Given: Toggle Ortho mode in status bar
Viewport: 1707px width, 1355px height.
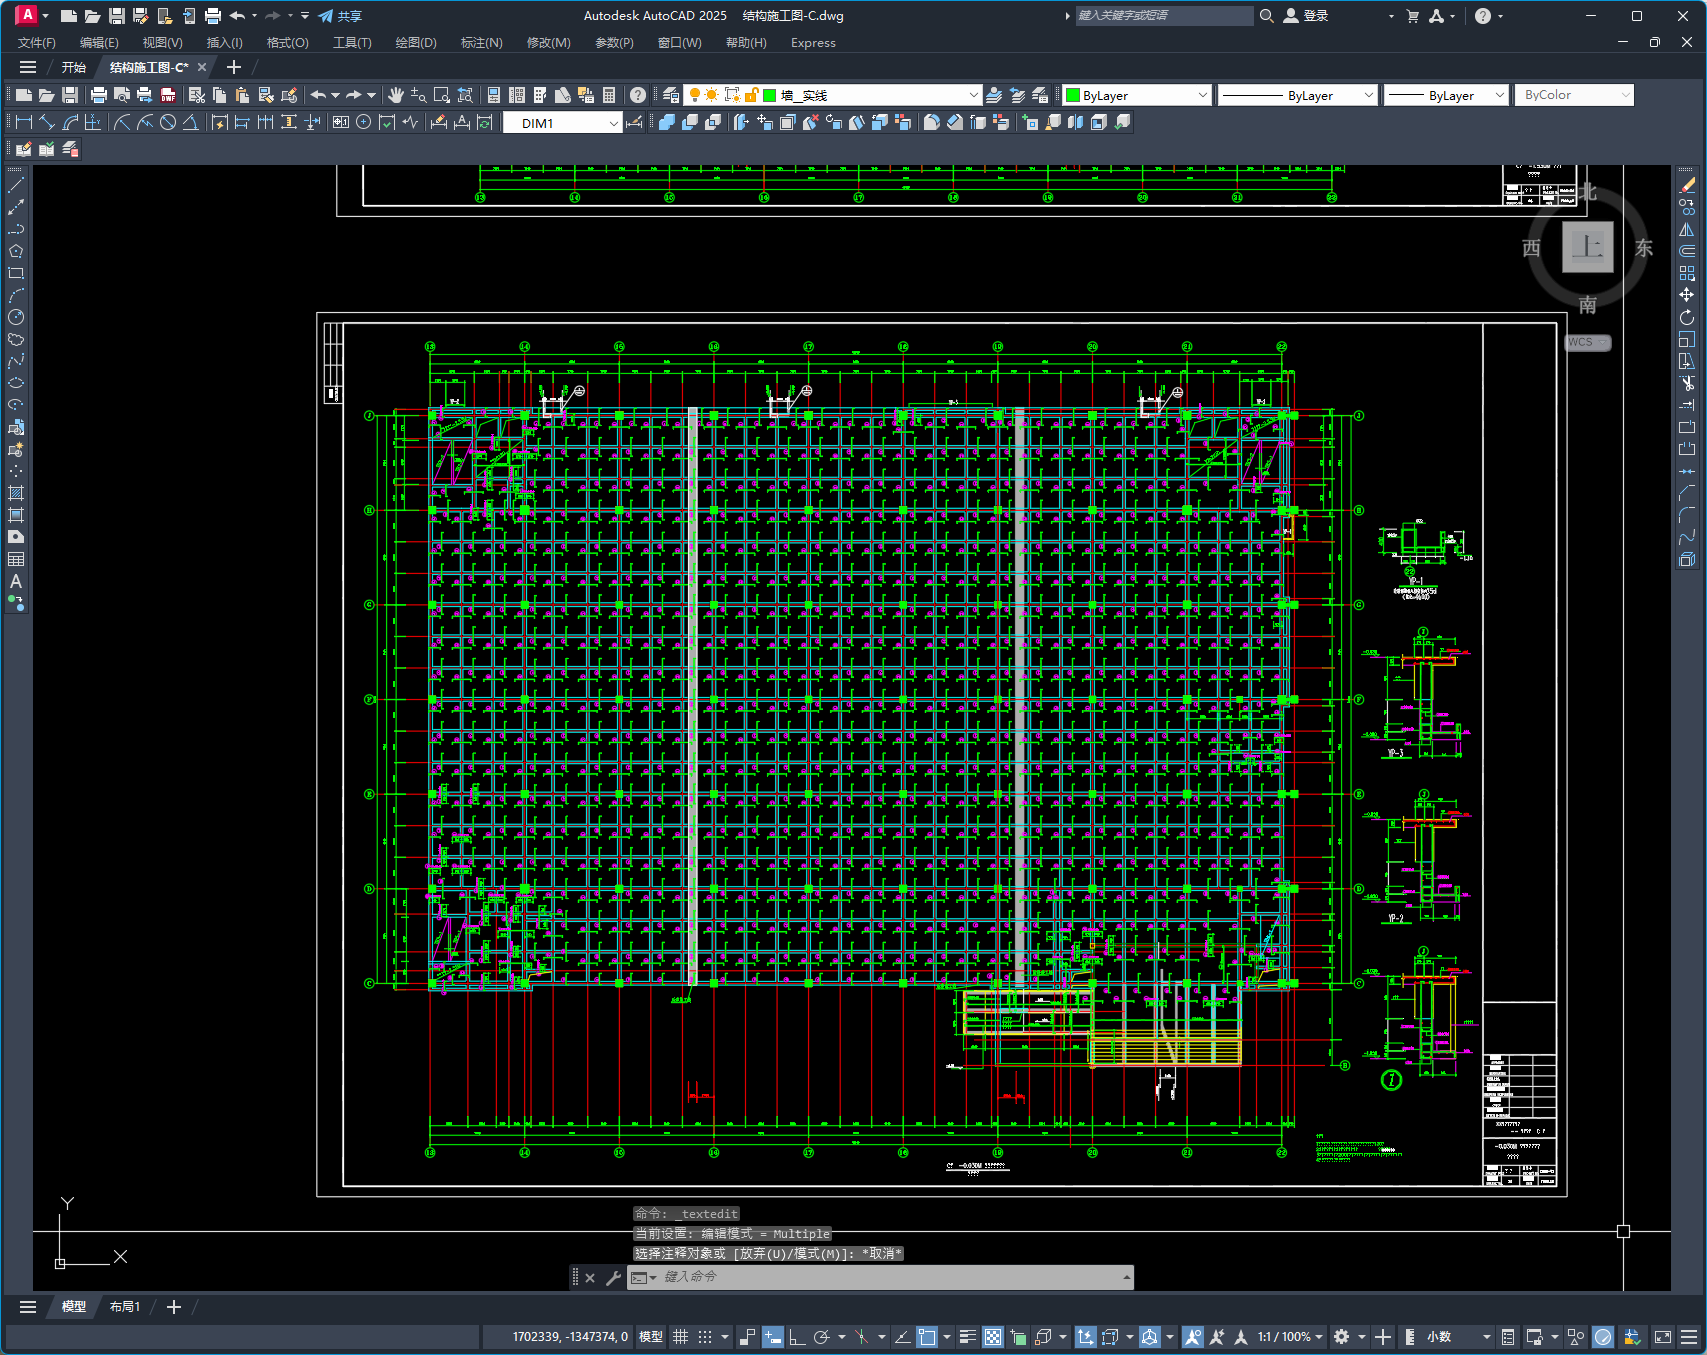Looking at the screenshot, I should tap(797, 1337).
